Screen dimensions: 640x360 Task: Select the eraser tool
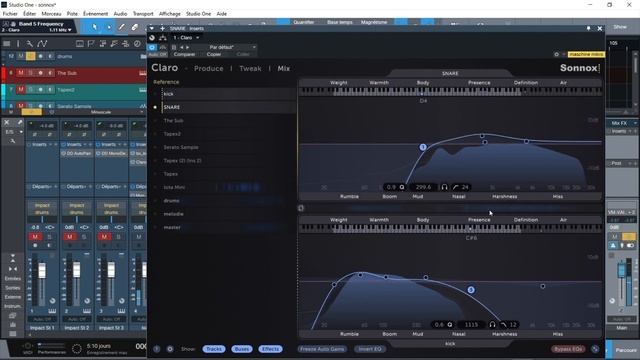(135, 27)
